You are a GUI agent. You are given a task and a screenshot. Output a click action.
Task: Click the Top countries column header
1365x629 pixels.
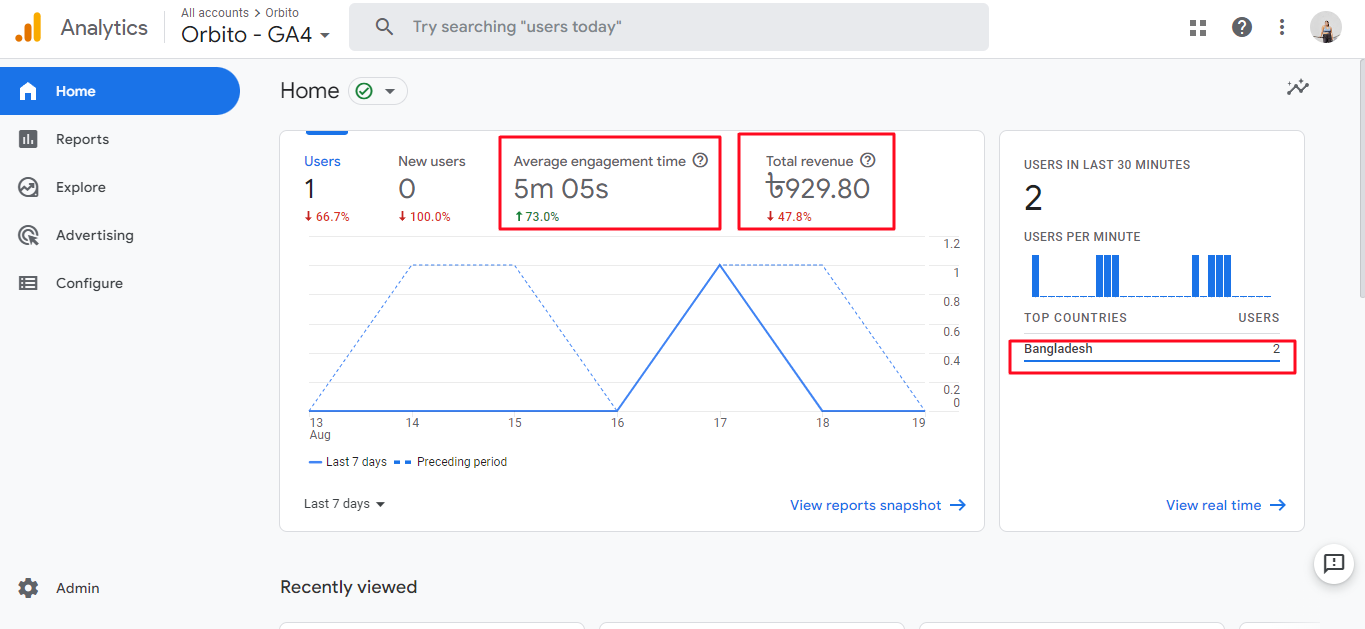click(x=1075, y=318)
